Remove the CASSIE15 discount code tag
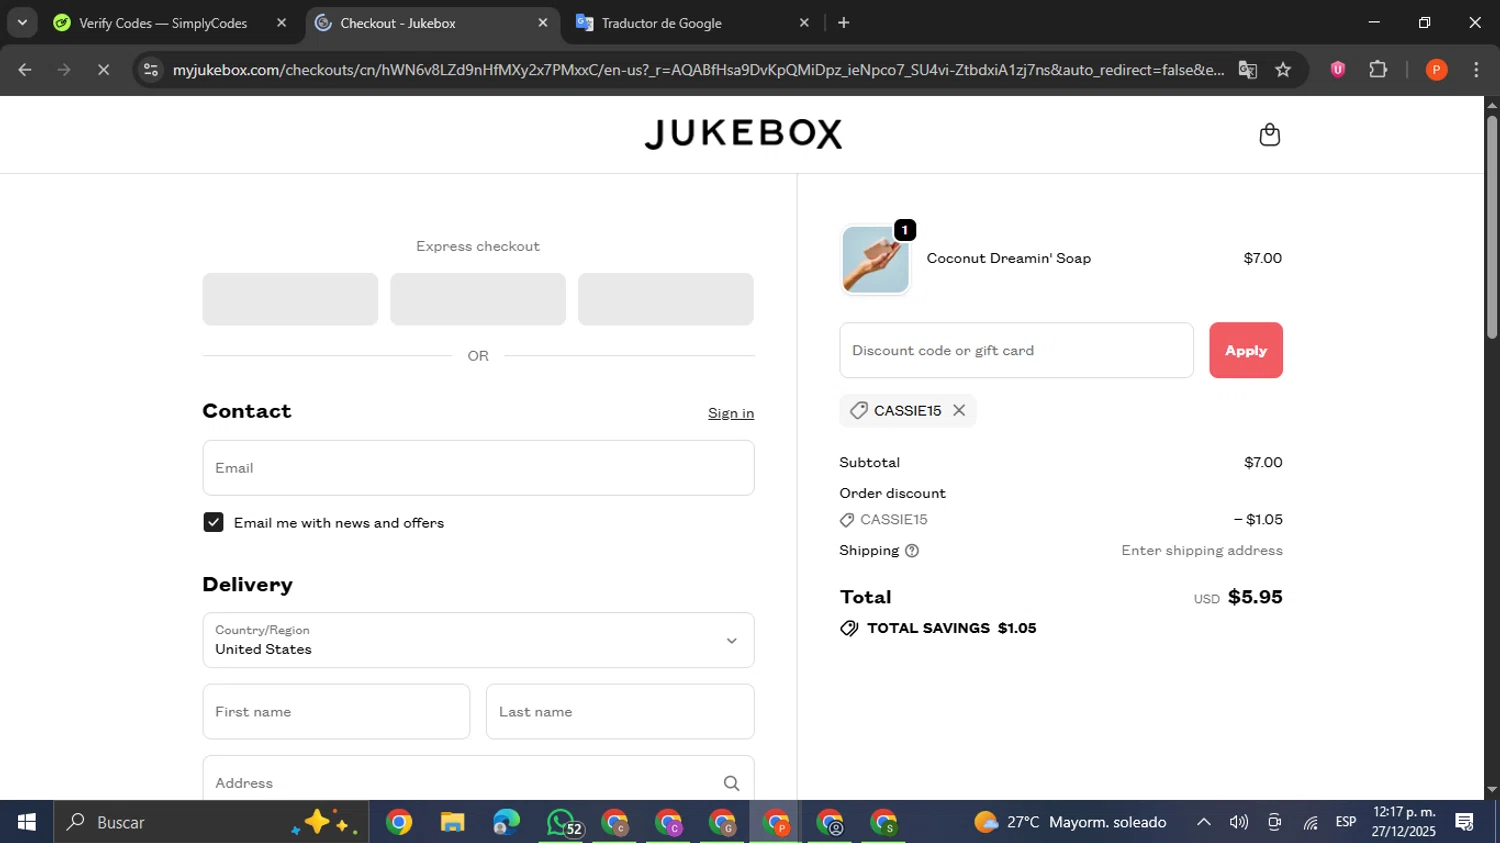 tap(959, 410)
